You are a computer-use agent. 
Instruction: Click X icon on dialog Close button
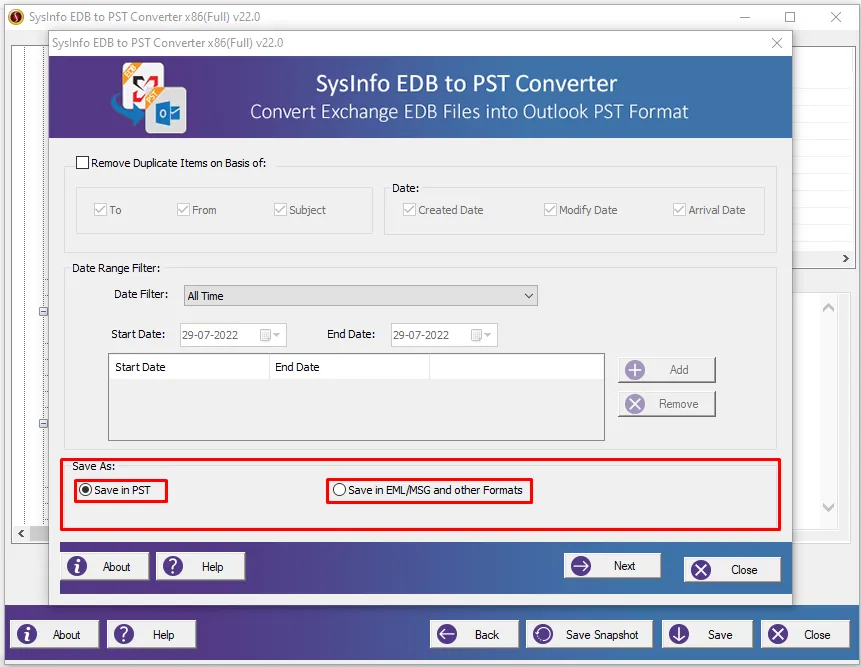701,570
